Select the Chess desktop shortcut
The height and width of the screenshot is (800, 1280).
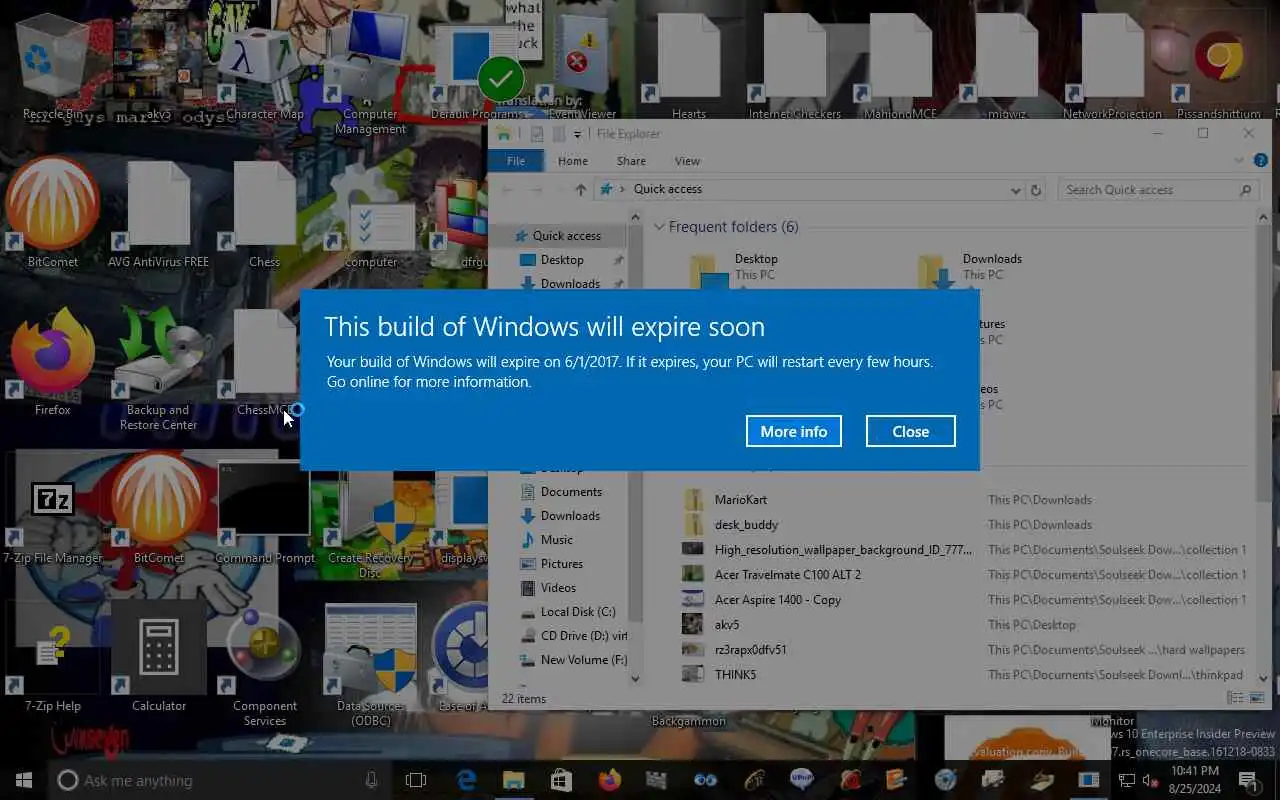265,215
